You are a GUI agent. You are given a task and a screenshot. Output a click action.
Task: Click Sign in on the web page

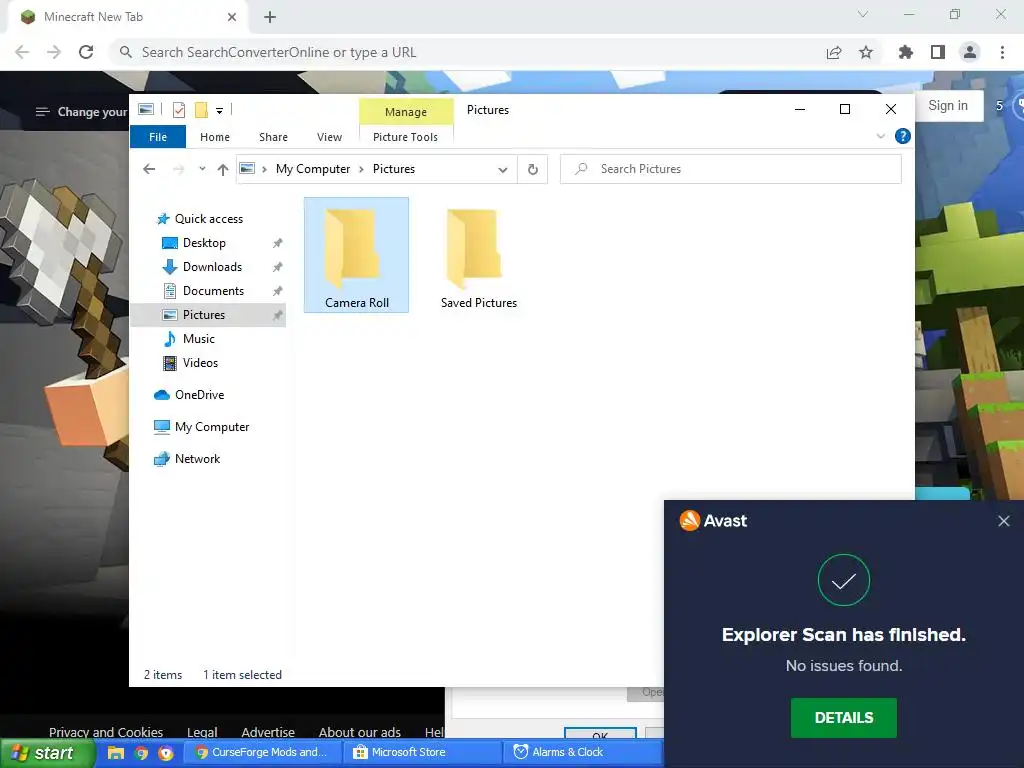coord(948,106)
